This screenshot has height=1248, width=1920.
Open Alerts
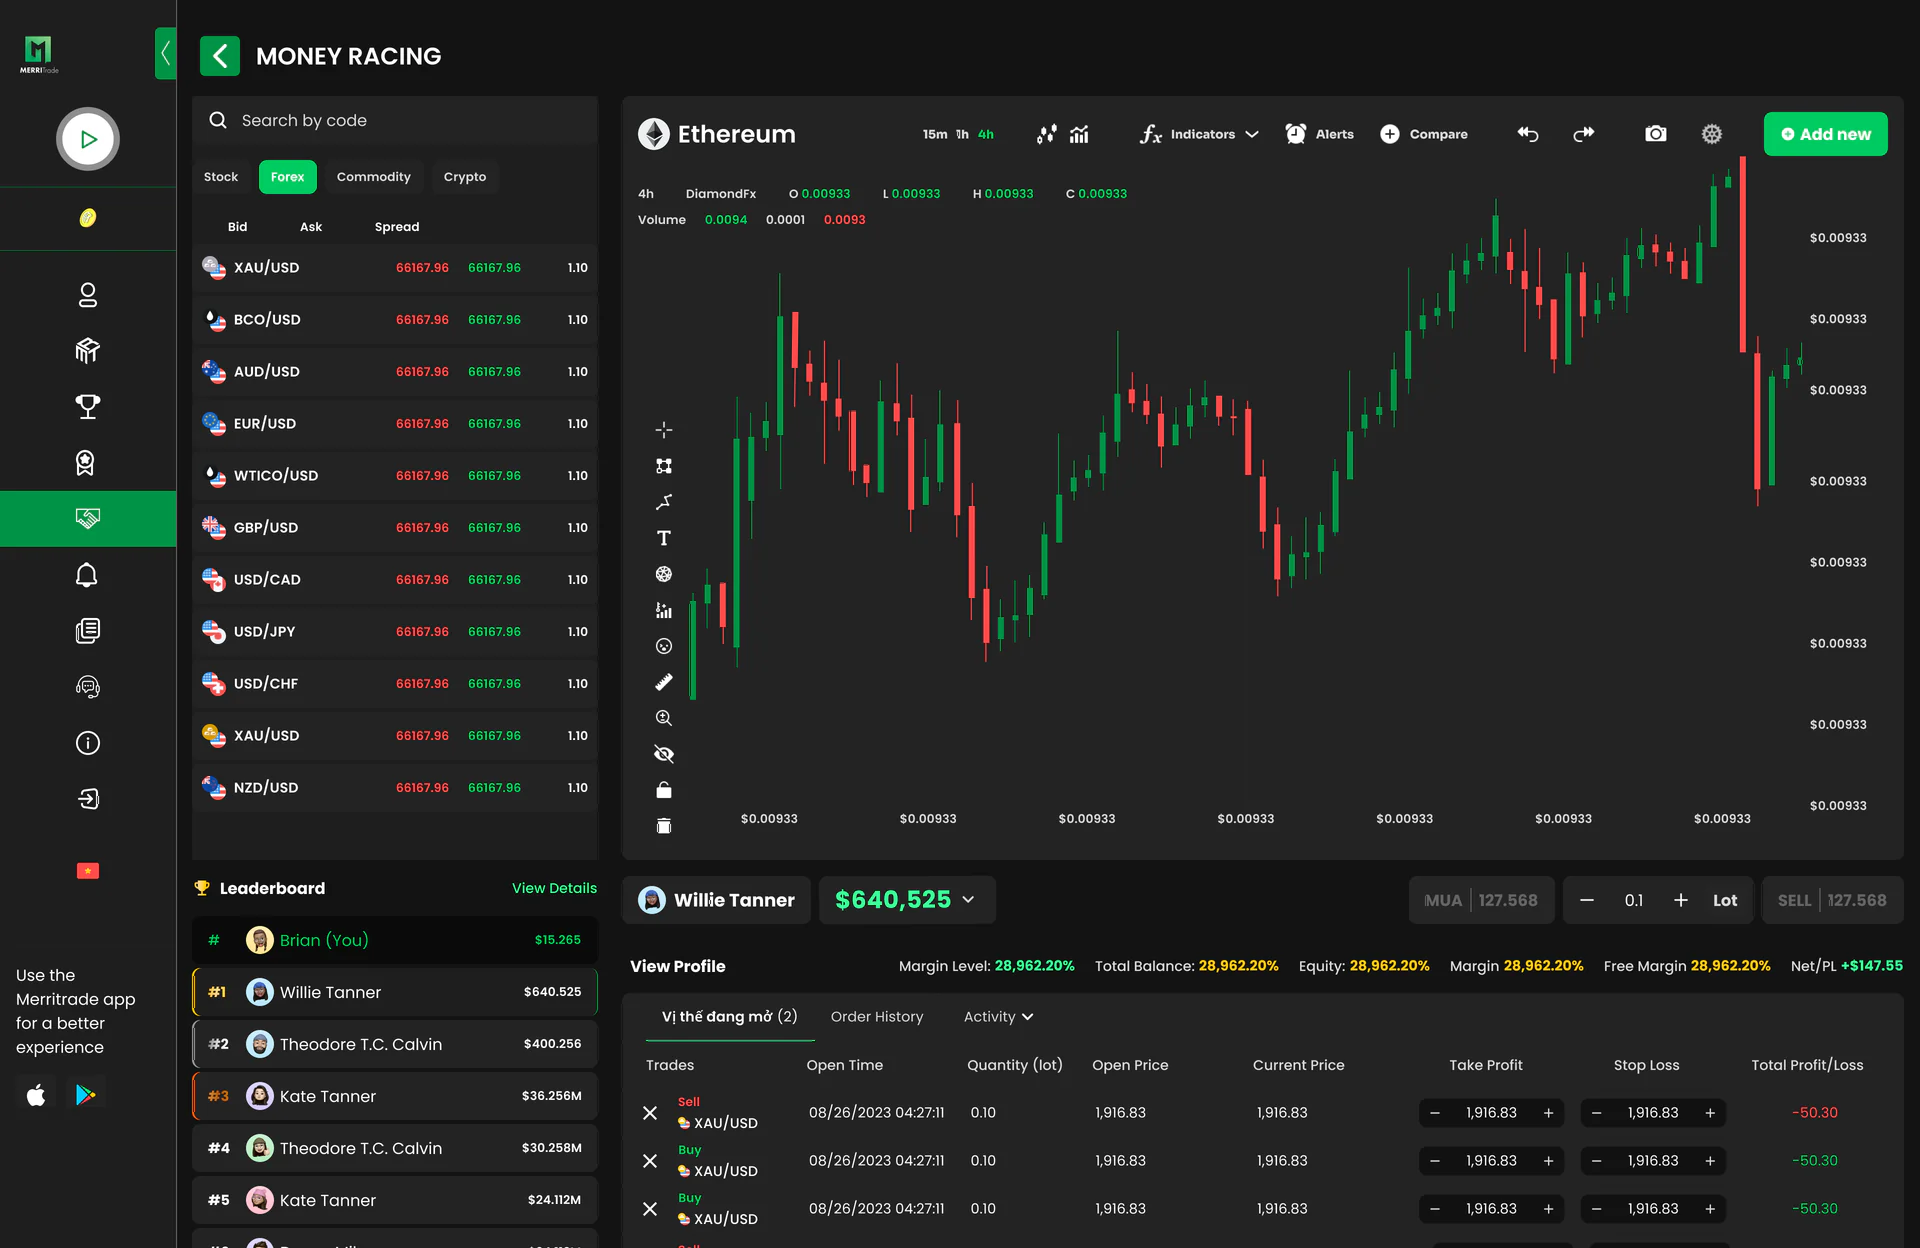point(1319,134)
